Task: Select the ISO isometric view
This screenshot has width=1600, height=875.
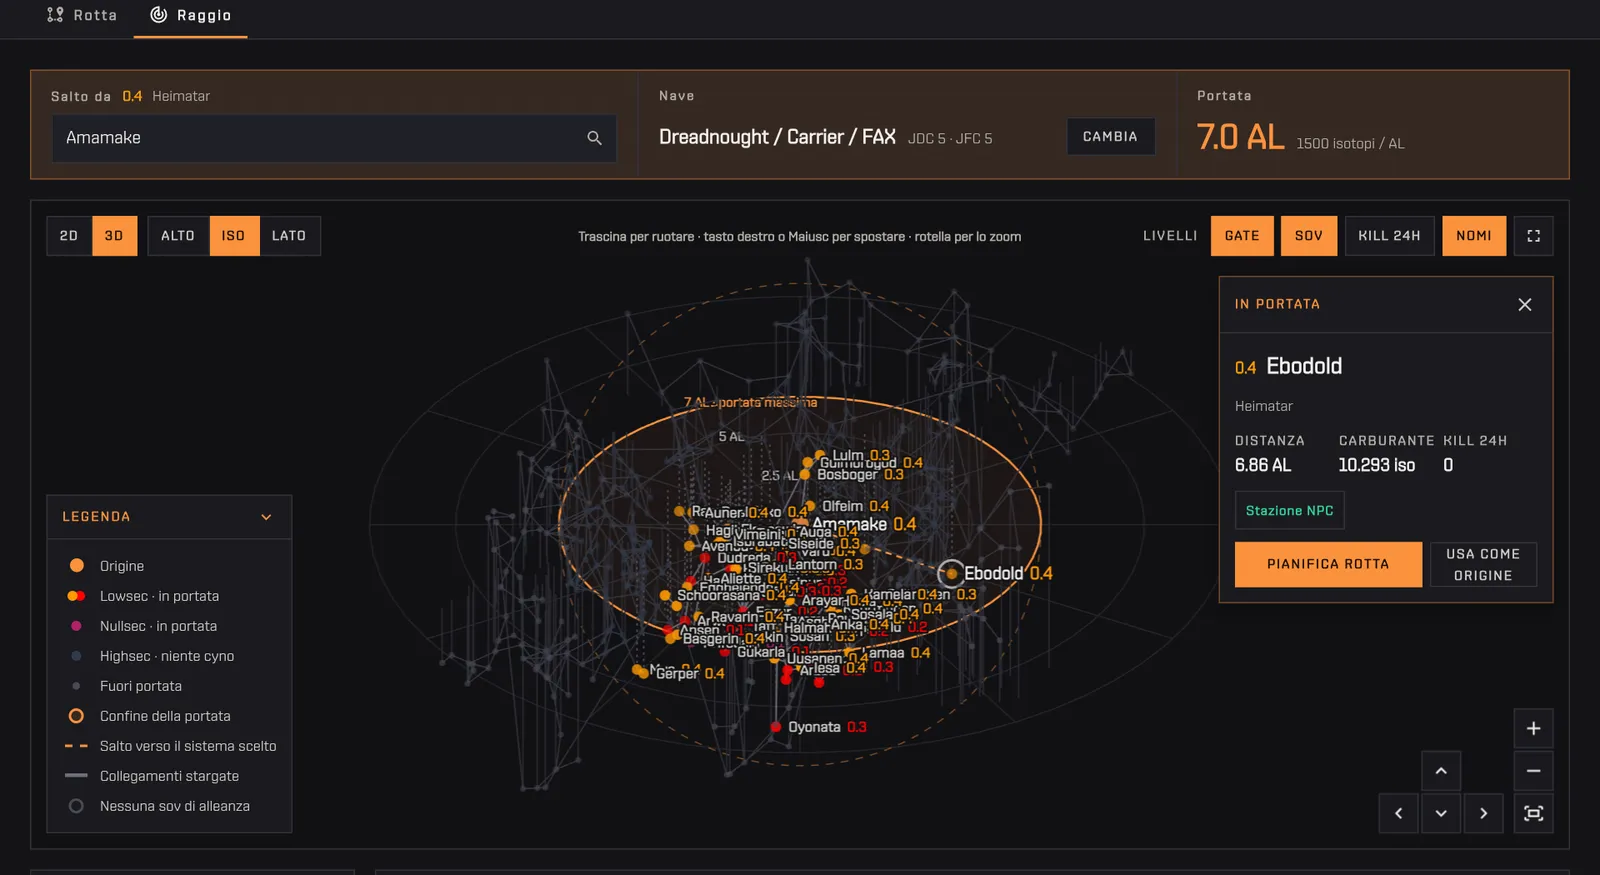Action: click(234, 236)
